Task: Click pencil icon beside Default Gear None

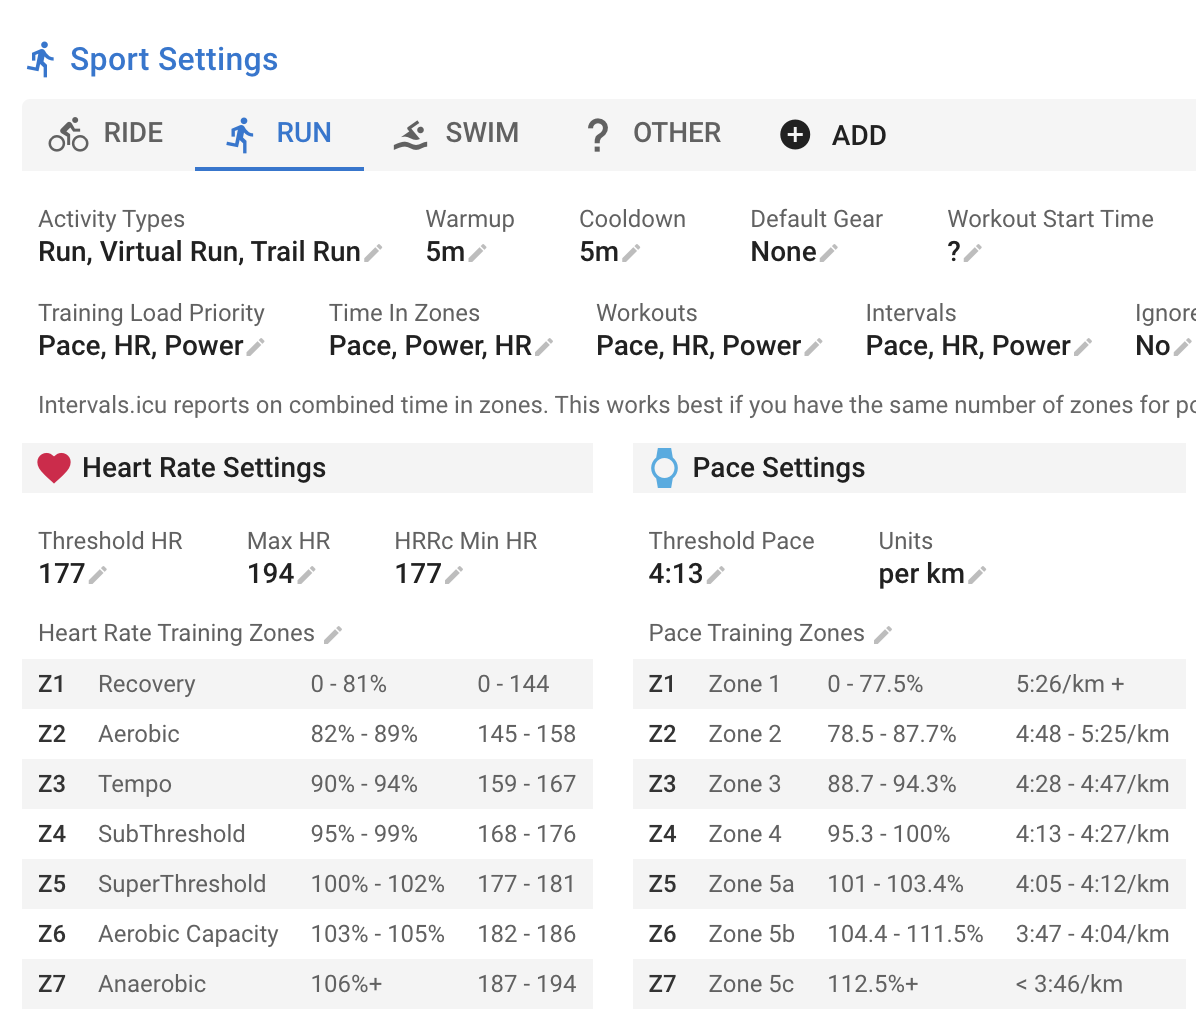Action: pos(829,253)
